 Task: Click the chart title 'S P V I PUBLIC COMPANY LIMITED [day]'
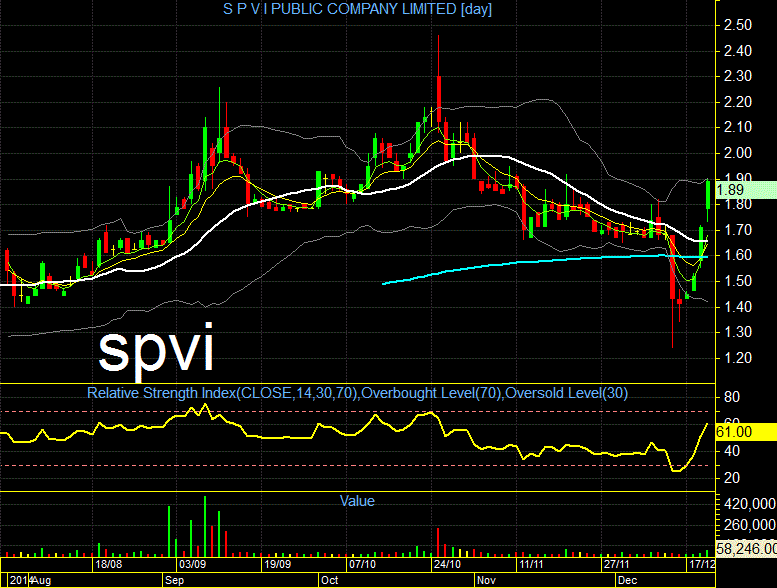(x=357, y=9)
